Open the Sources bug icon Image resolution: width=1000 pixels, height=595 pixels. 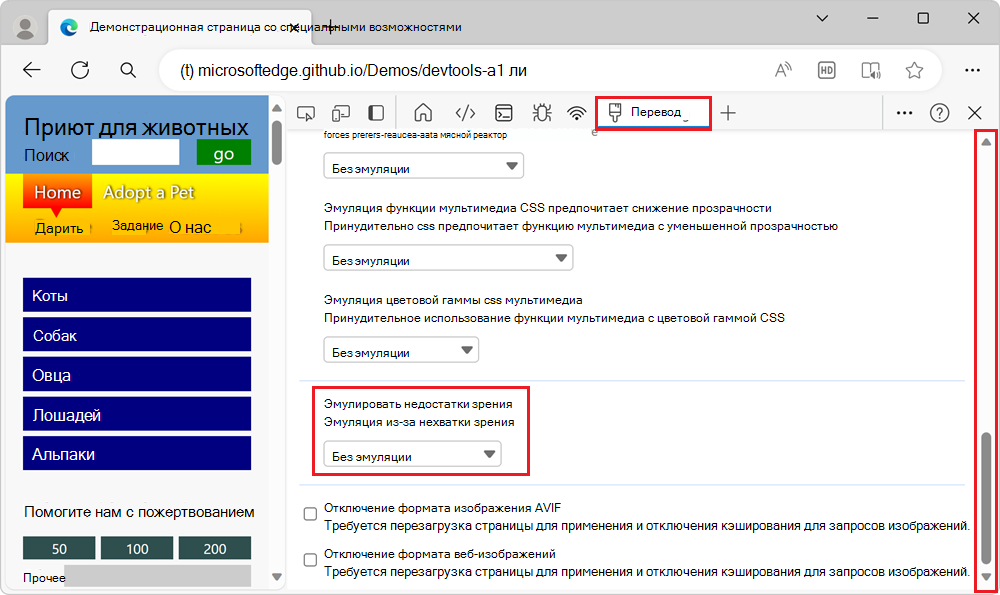coord(542,113)
